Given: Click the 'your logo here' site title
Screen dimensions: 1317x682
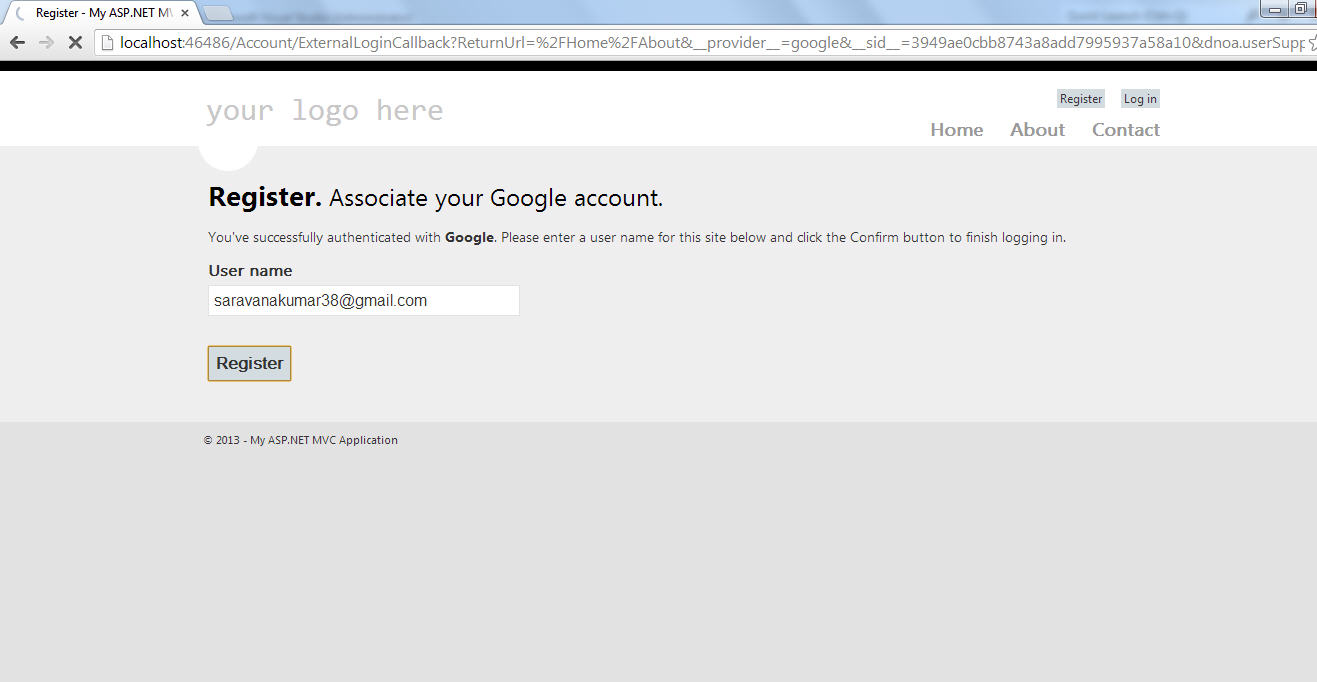Looking at the screenshot, I should tap(324, 110).
